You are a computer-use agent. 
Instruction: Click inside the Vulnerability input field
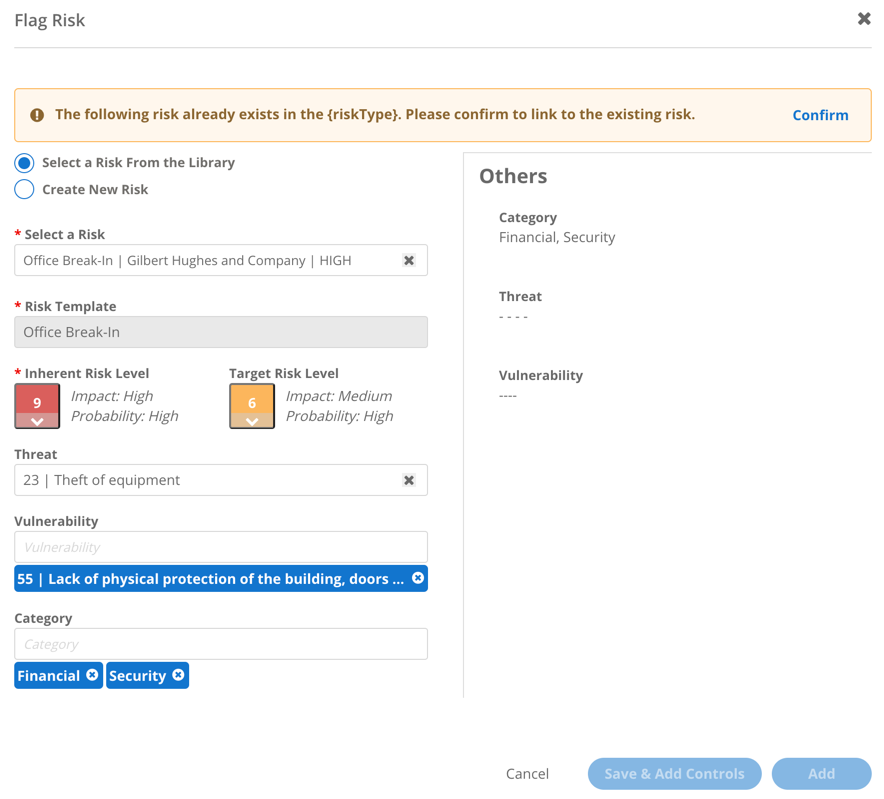coord(200,547)
